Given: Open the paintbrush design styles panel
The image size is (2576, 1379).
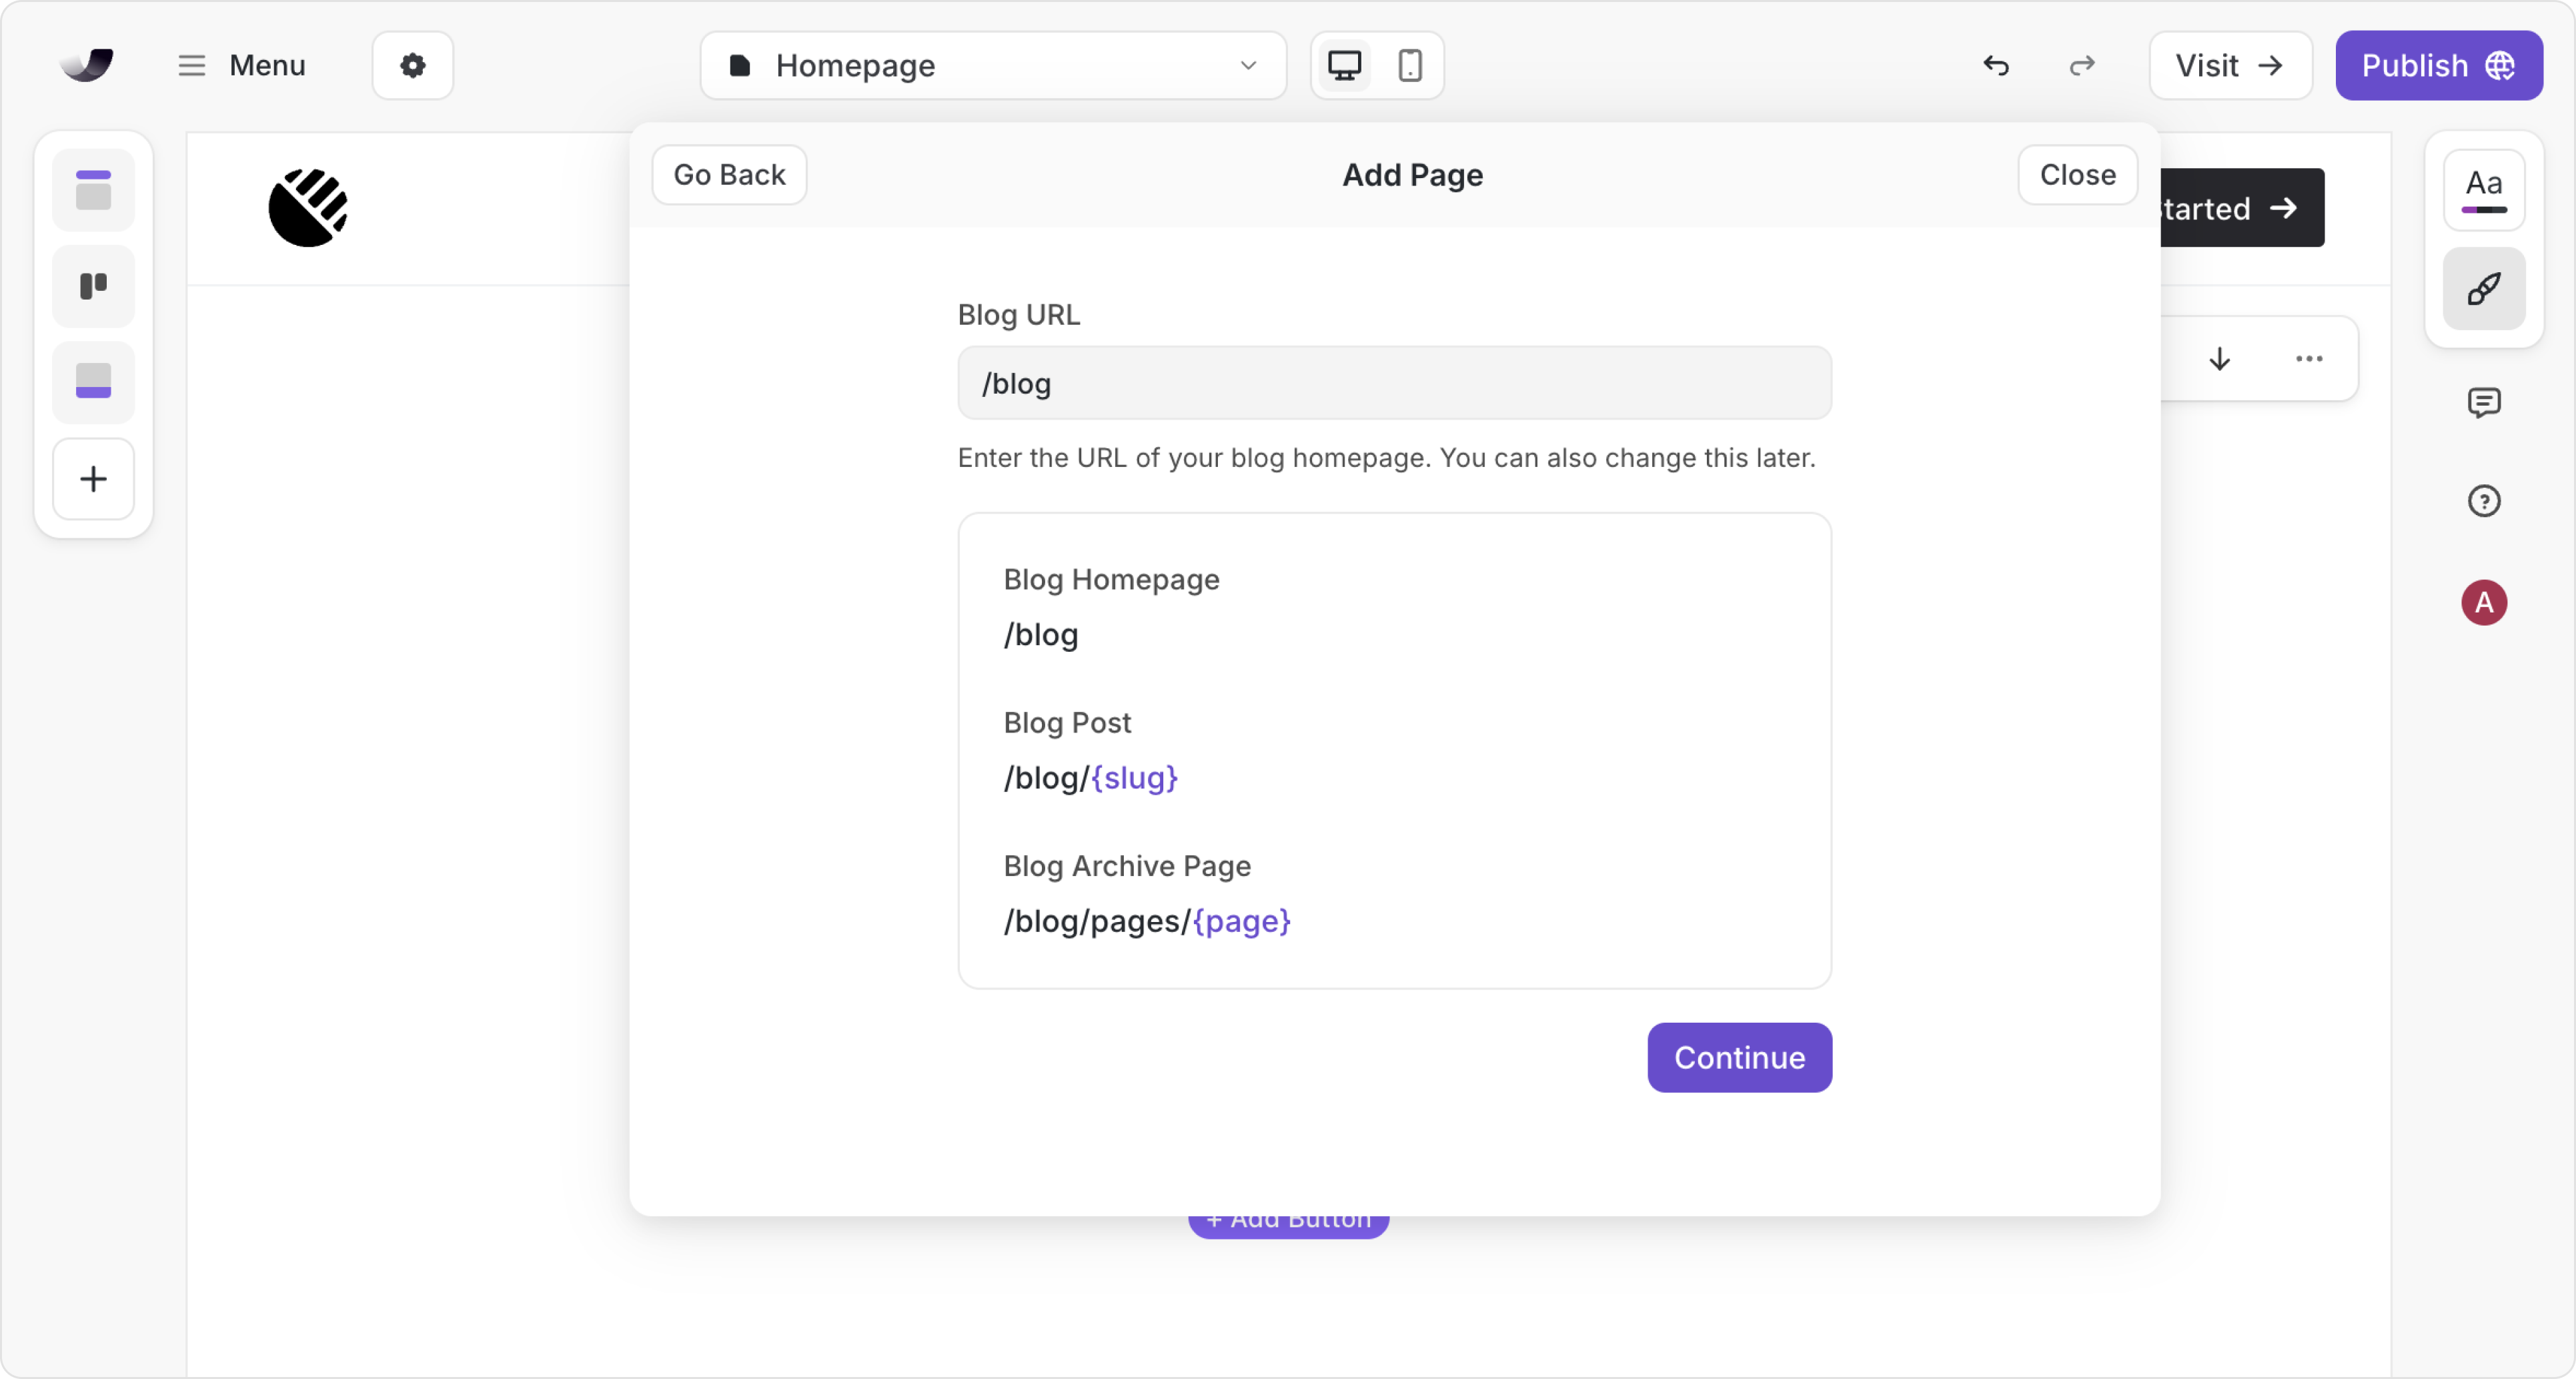Looking at the screenshot, I should pyautogui.click(x=2483, y=289).
